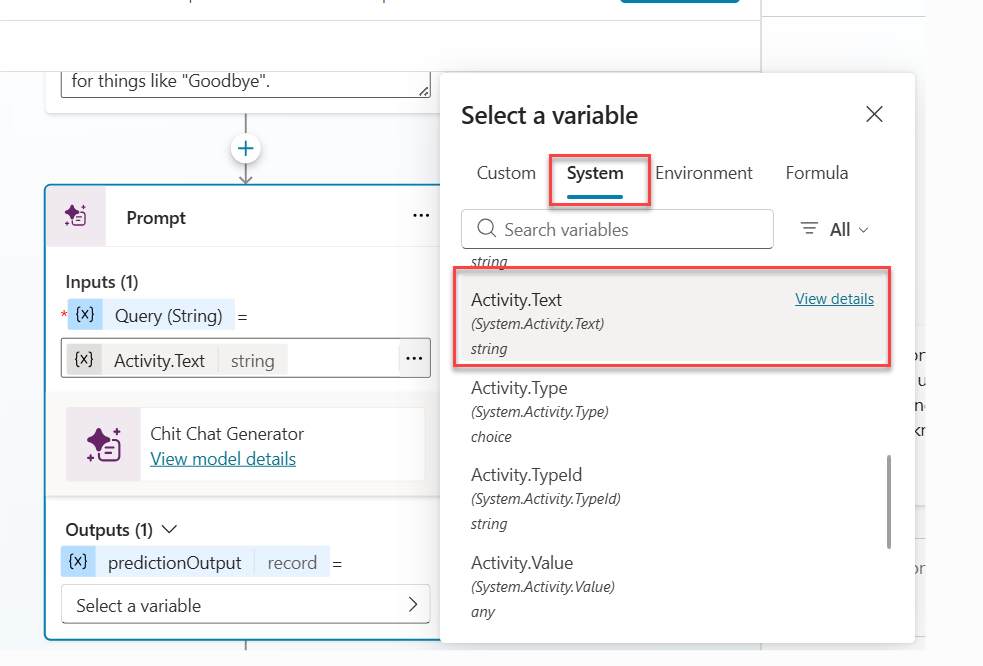Click the Search variables input field
This screenshot has height=666, width=983.
pos(630,229)
